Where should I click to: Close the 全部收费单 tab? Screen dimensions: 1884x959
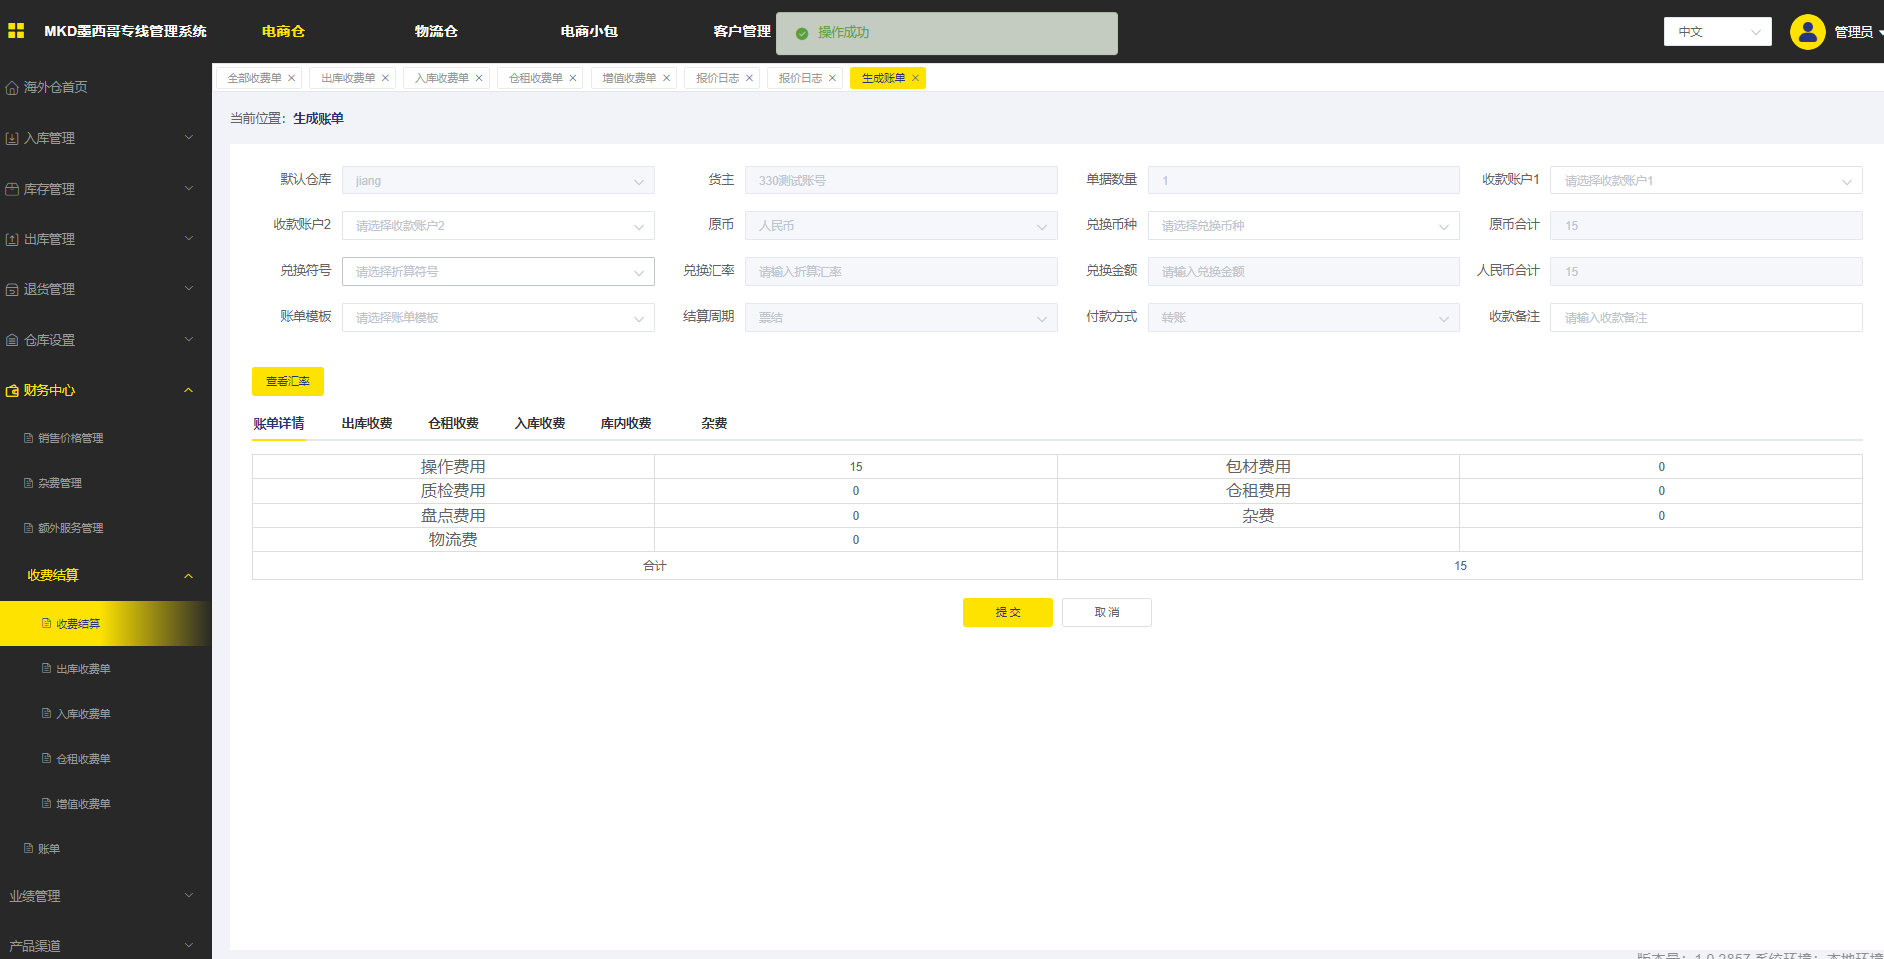(292, 78)
